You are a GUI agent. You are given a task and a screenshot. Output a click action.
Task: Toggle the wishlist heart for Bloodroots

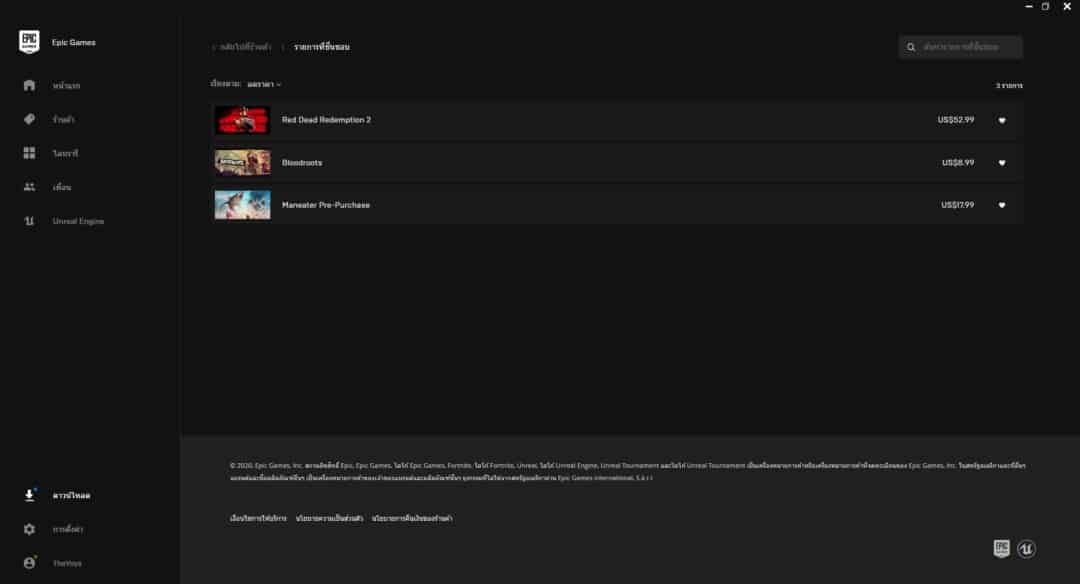click(x=1003, y=162)
